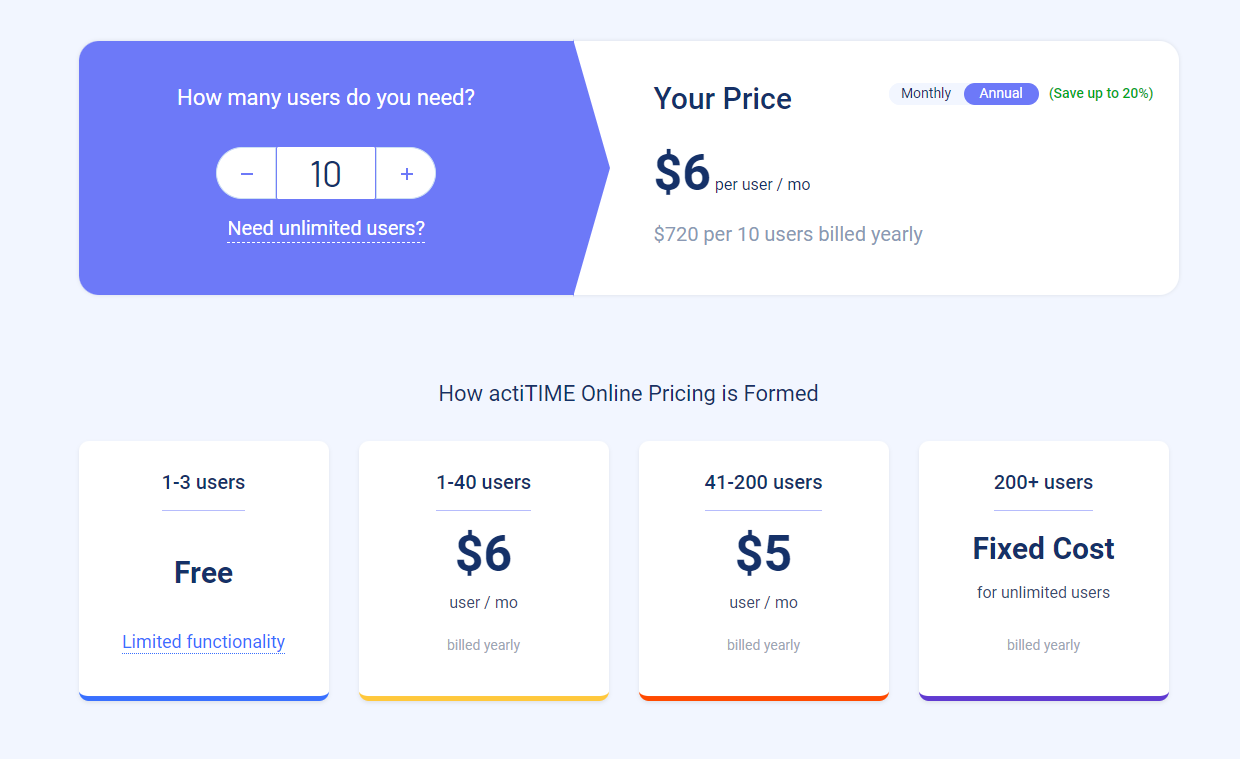Screen dimensions: 1240x759
Task: Choose the 200+ users plan heading
Action: click(x=1043, y=482)
